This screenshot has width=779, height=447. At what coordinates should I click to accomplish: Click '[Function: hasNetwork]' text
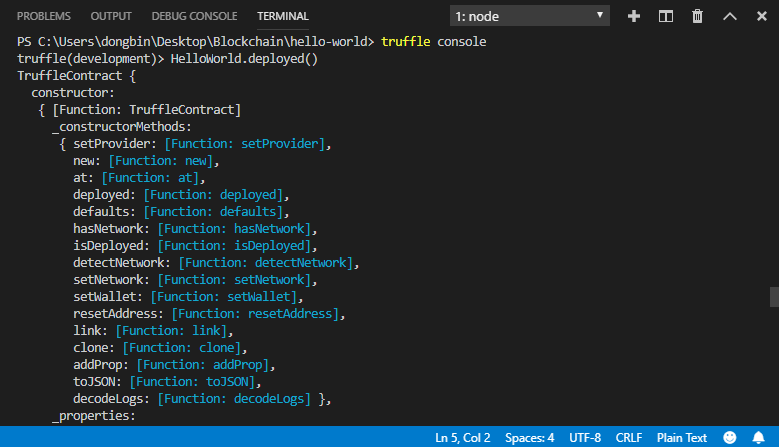(x=234, y=228)
